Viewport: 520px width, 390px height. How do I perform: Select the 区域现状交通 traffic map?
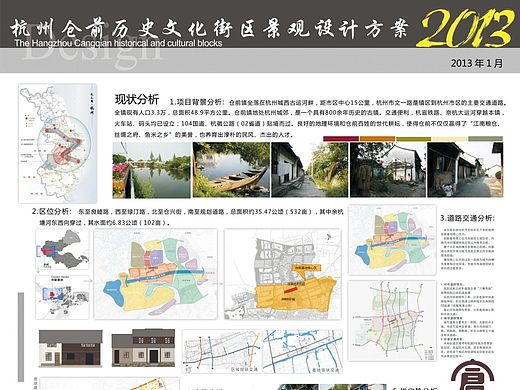(x=222, y=352)
